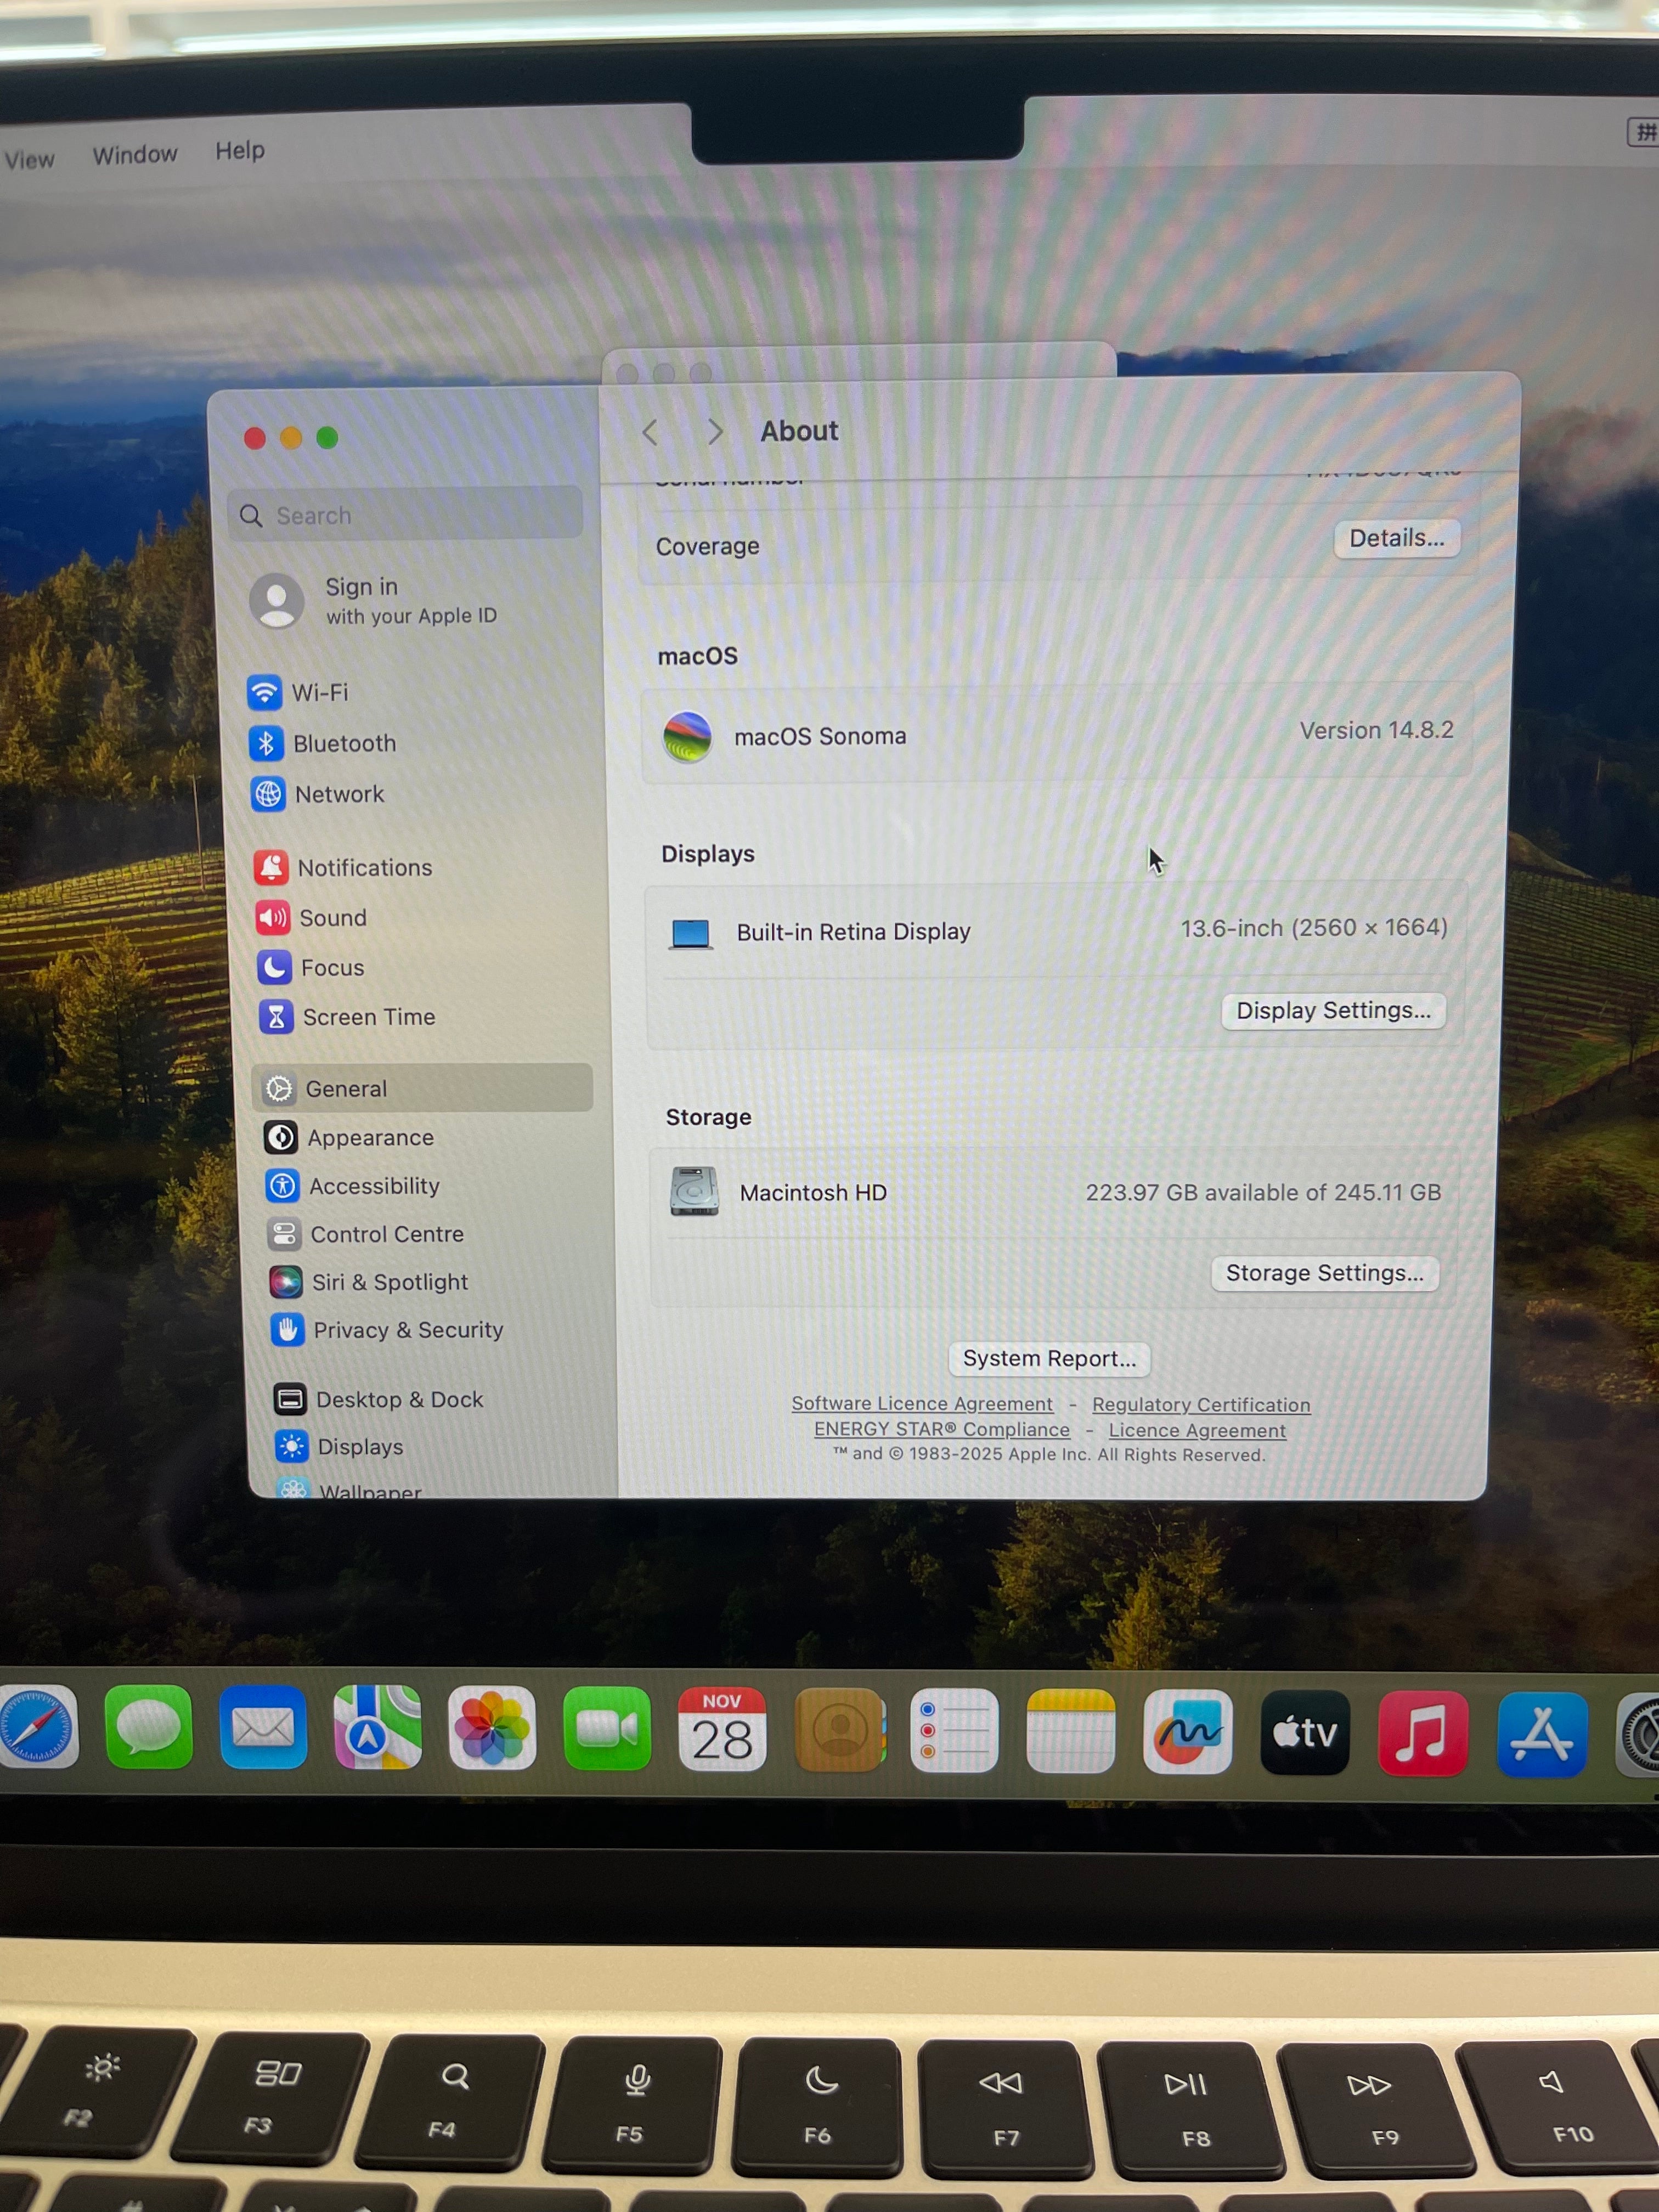Viewport: 1659px width, 2212px height.
Task: Open Notifications settings in sidebar
Action: 343,867
